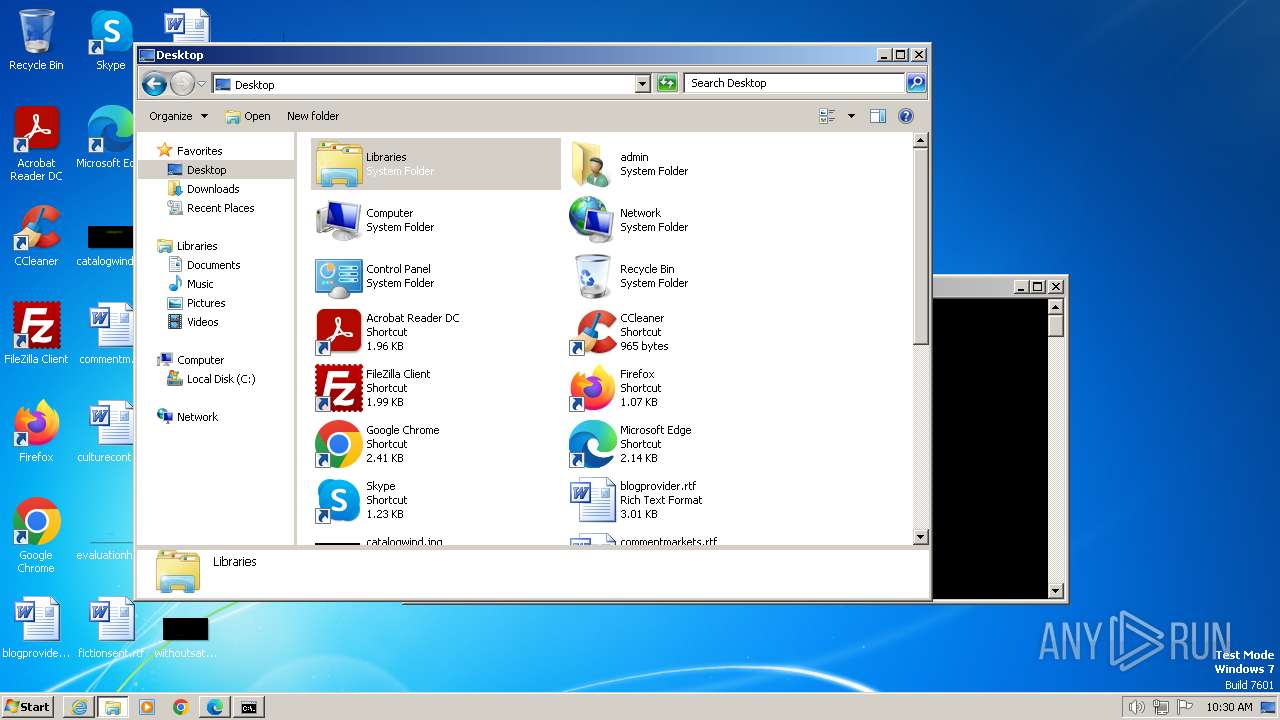
Task: Open the Windows Start menu
Action: pyautogui.click(x=28, y=706)
